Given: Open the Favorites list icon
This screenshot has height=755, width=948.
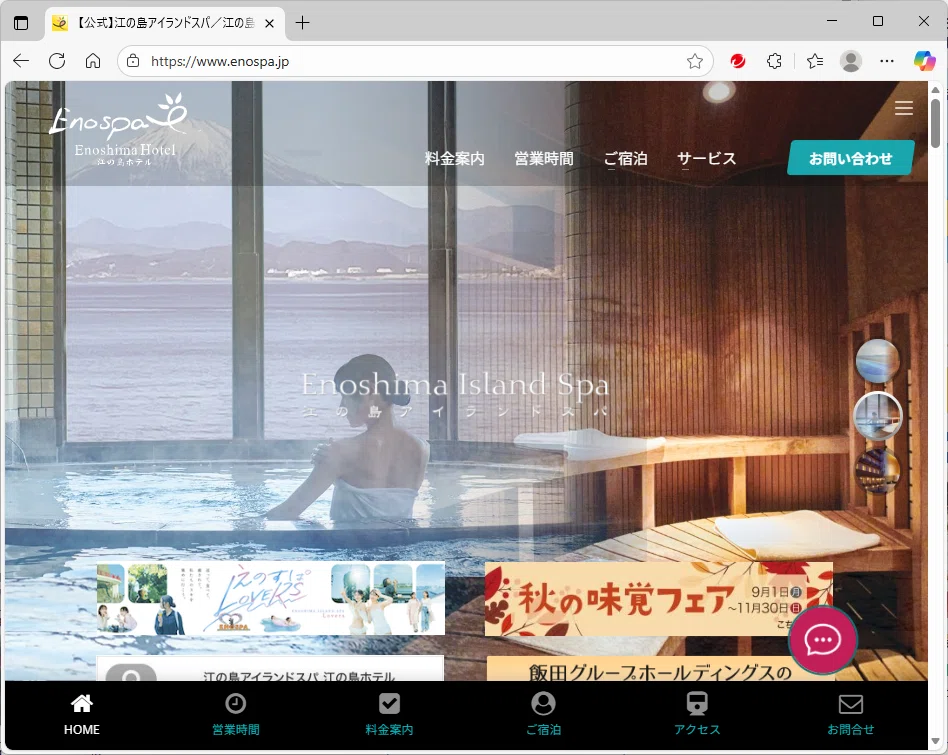Looking at the screenshot, I should pyautogui.click(x=815, y=61).
